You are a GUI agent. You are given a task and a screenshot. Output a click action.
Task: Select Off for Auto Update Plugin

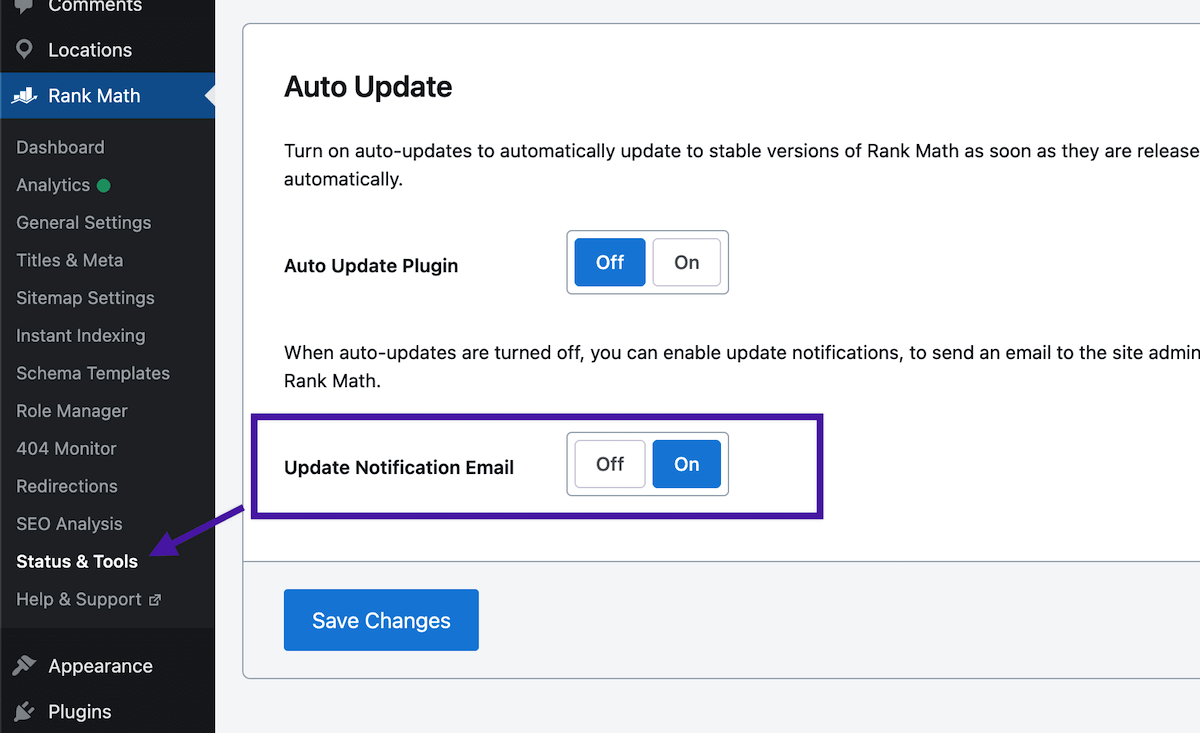tap(609, 263)
